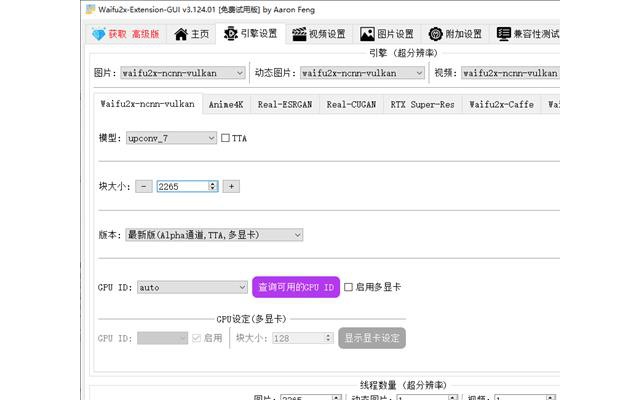Select the 引擎设置 engine settings tab
This screenshot has width=640, height=400.
(x=251, y=33)
